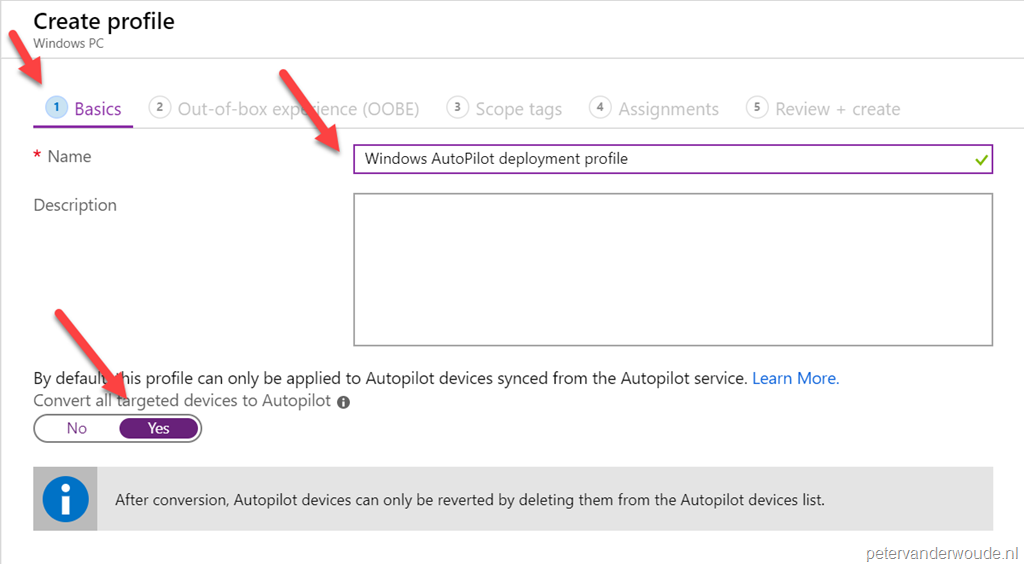Viewport: 1024px width, 564px height.
Task: Click the 'Windows PC' subtitle text
Action: click(x=69, y=44)
